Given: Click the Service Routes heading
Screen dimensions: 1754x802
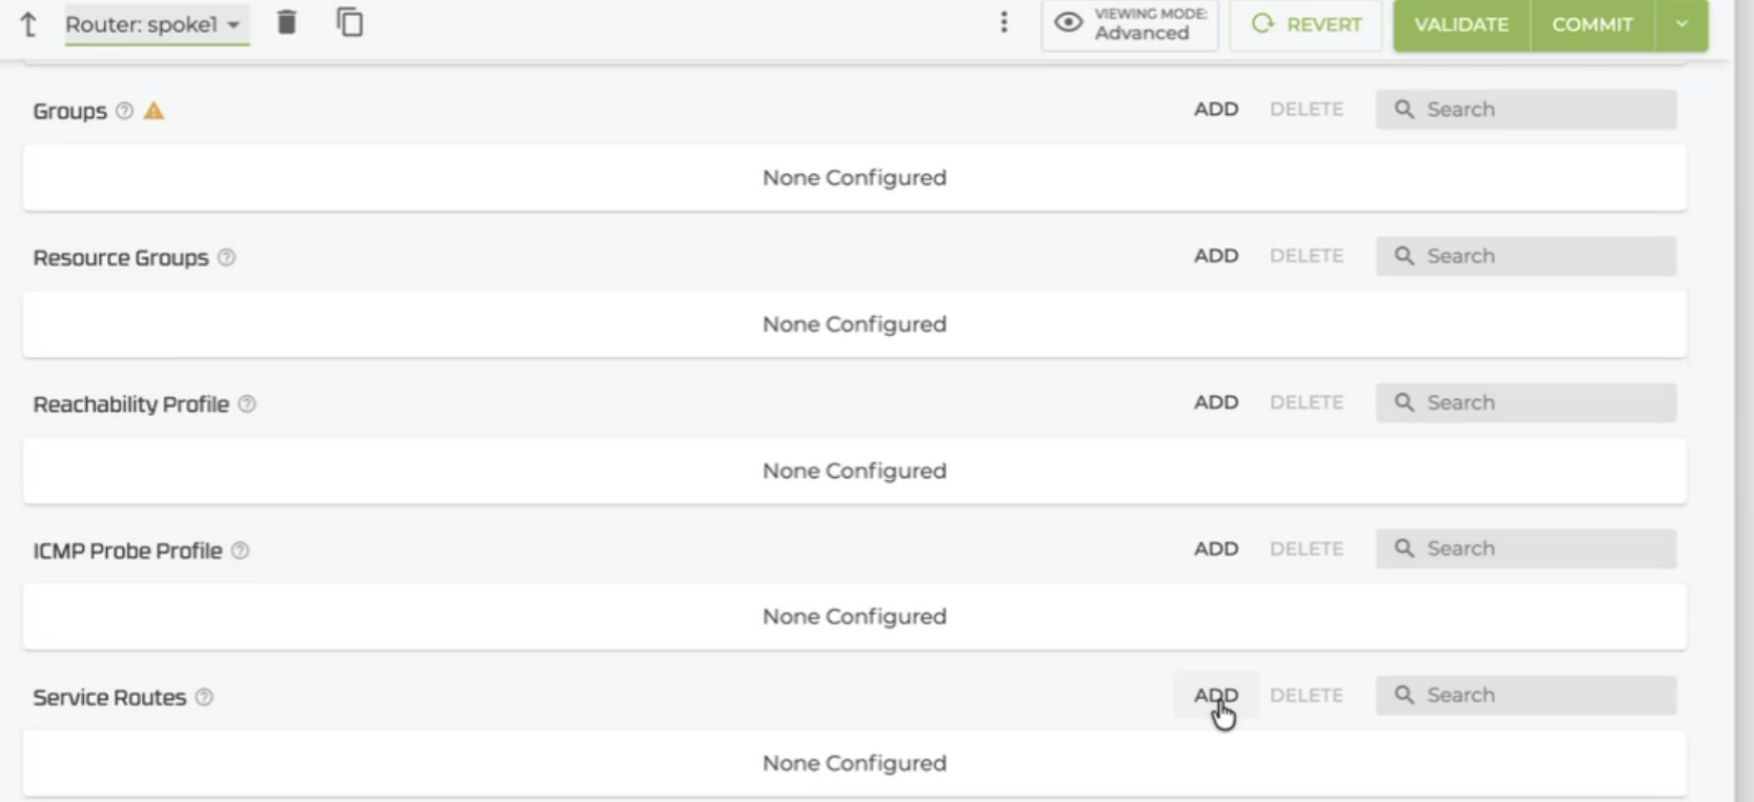Looking at the screenshot, I should [110, 697].
